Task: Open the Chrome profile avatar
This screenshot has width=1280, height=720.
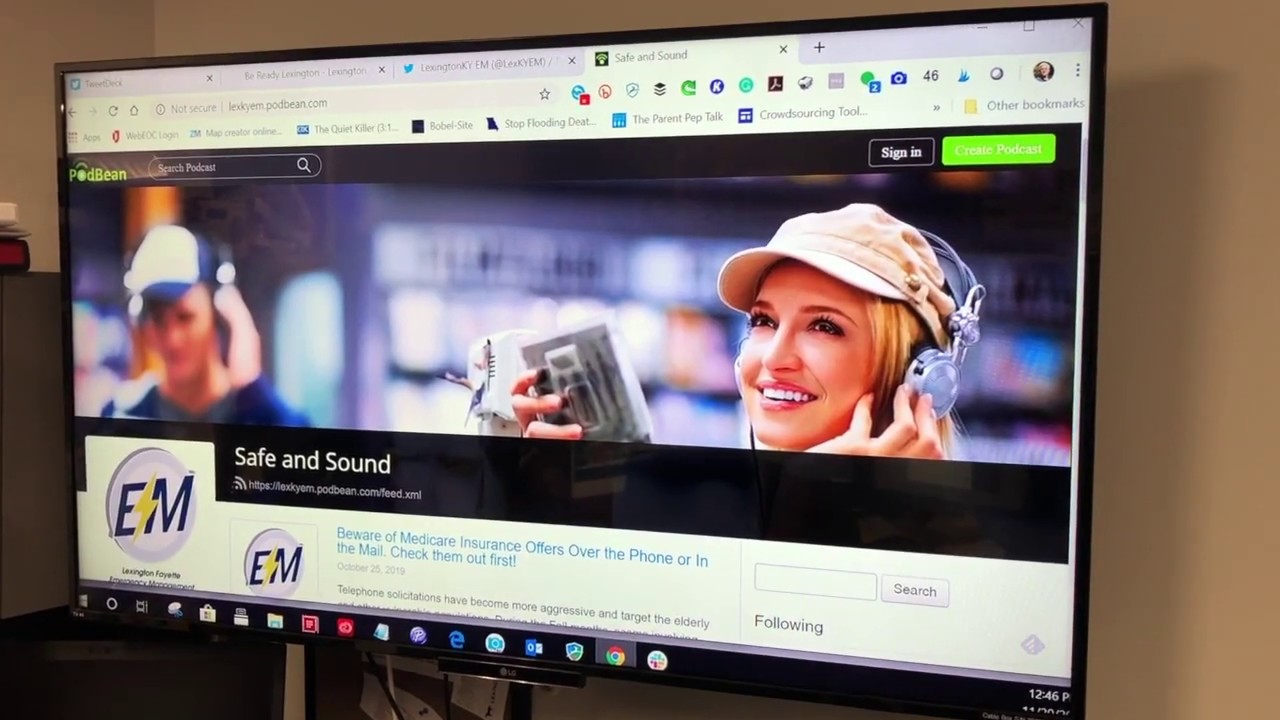Action: pyautogui.click(x=1042, y=72)
